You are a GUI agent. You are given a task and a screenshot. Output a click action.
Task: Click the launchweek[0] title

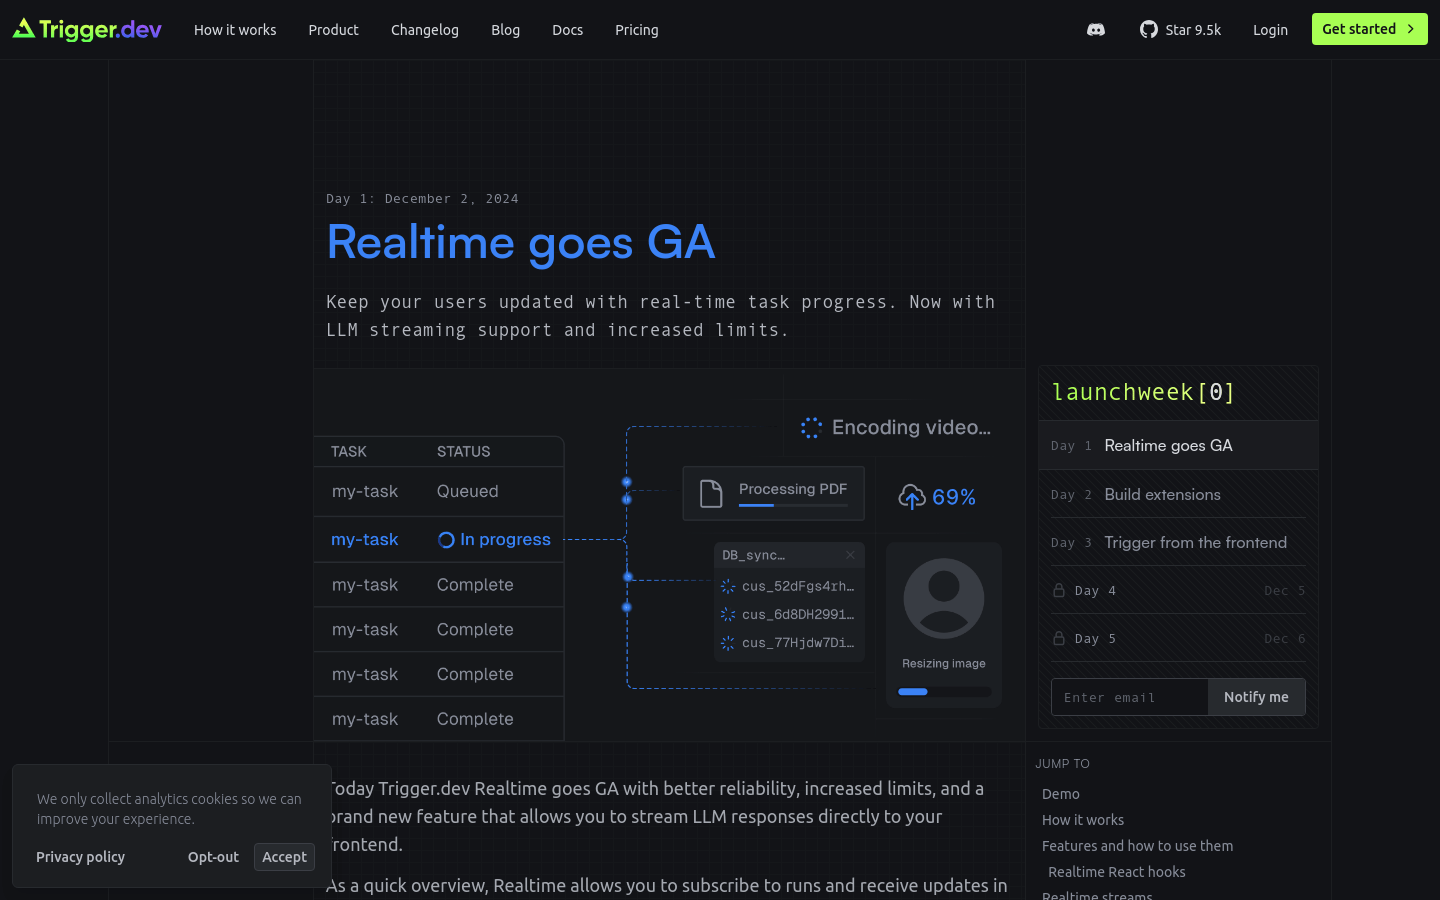(1143, 392)
